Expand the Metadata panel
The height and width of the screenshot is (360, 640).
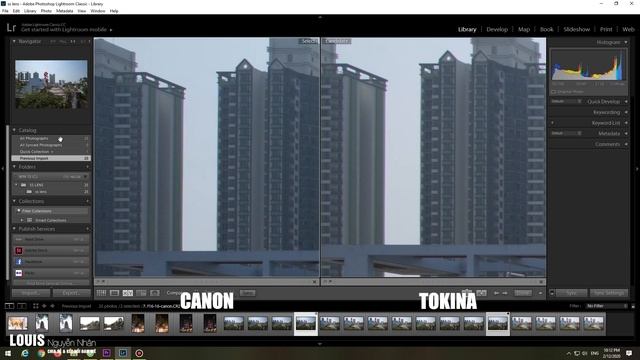coord(626,133)
